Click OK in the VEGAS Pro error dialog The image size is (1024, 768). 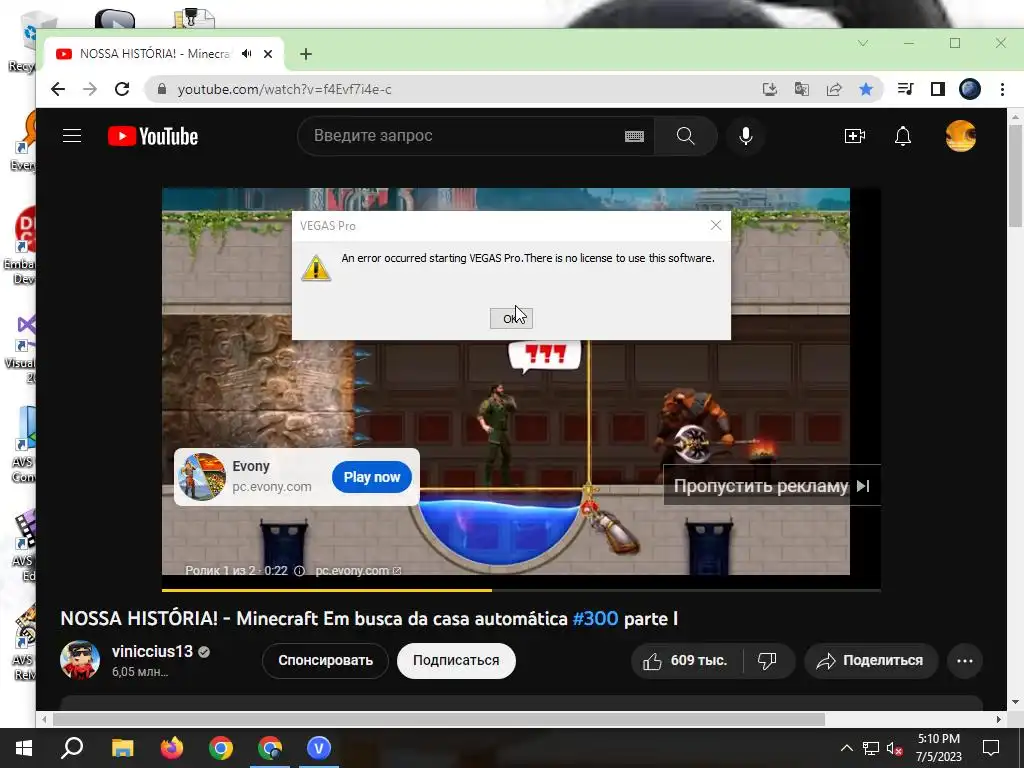[511, 318]
